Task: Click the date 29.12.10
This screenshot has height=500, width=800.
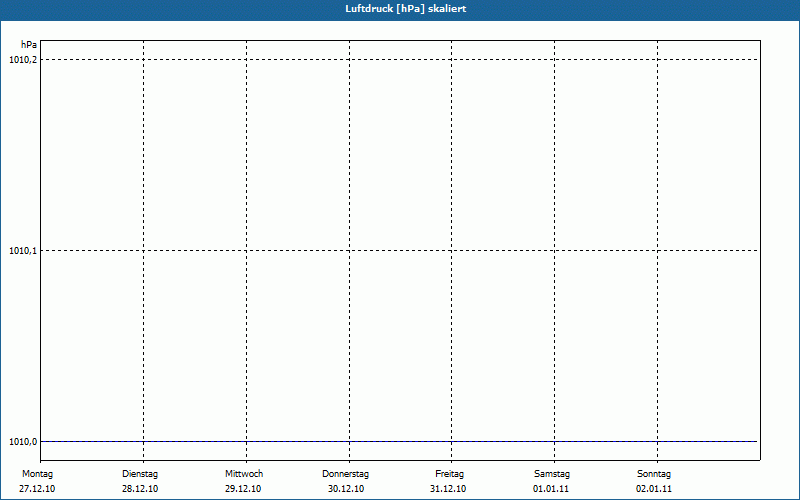Action: pos(243,489)
